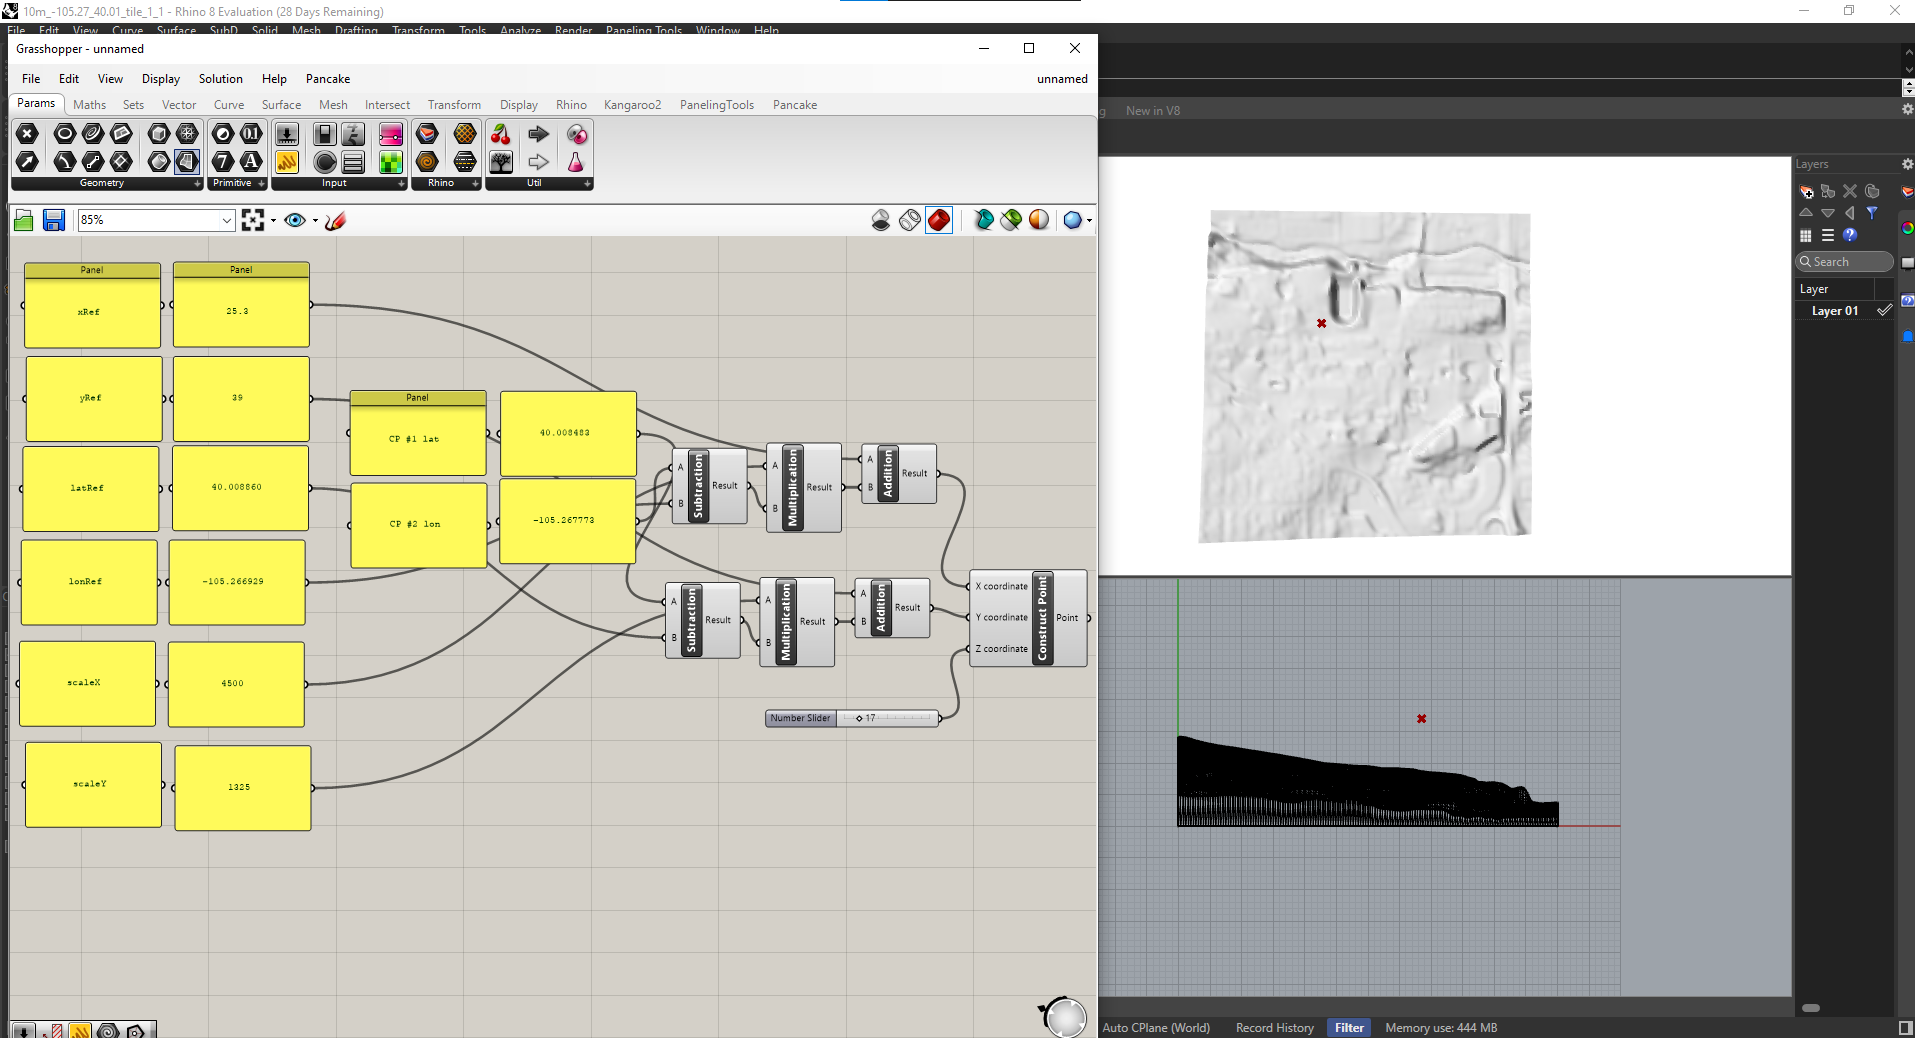Select the Line parameter icon
This screenshot has width=1915, height=1038.
click(93, 161)
